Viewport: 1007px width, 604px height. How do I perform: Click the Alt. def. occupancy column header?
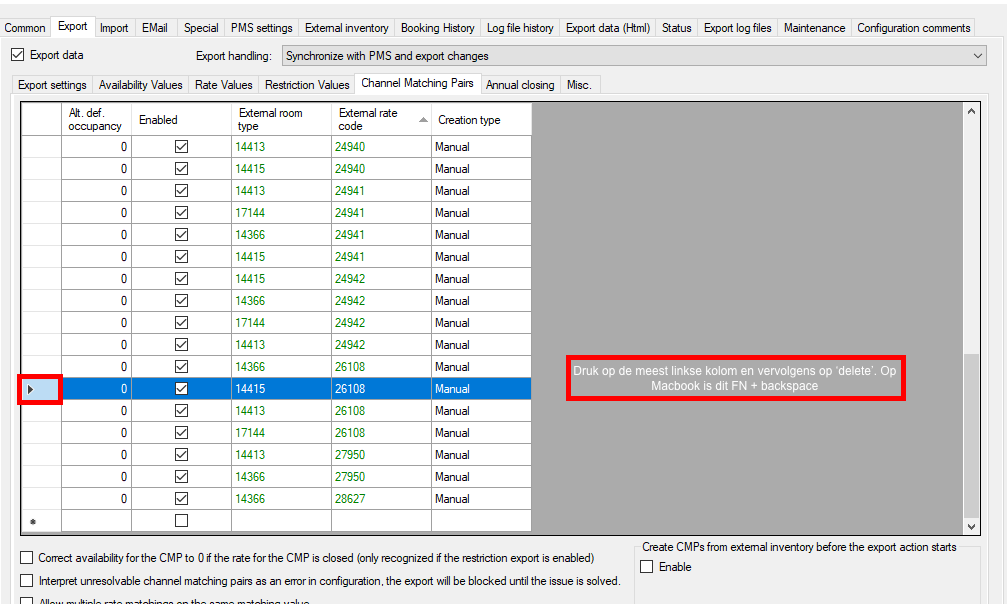[x=96, y=120]
